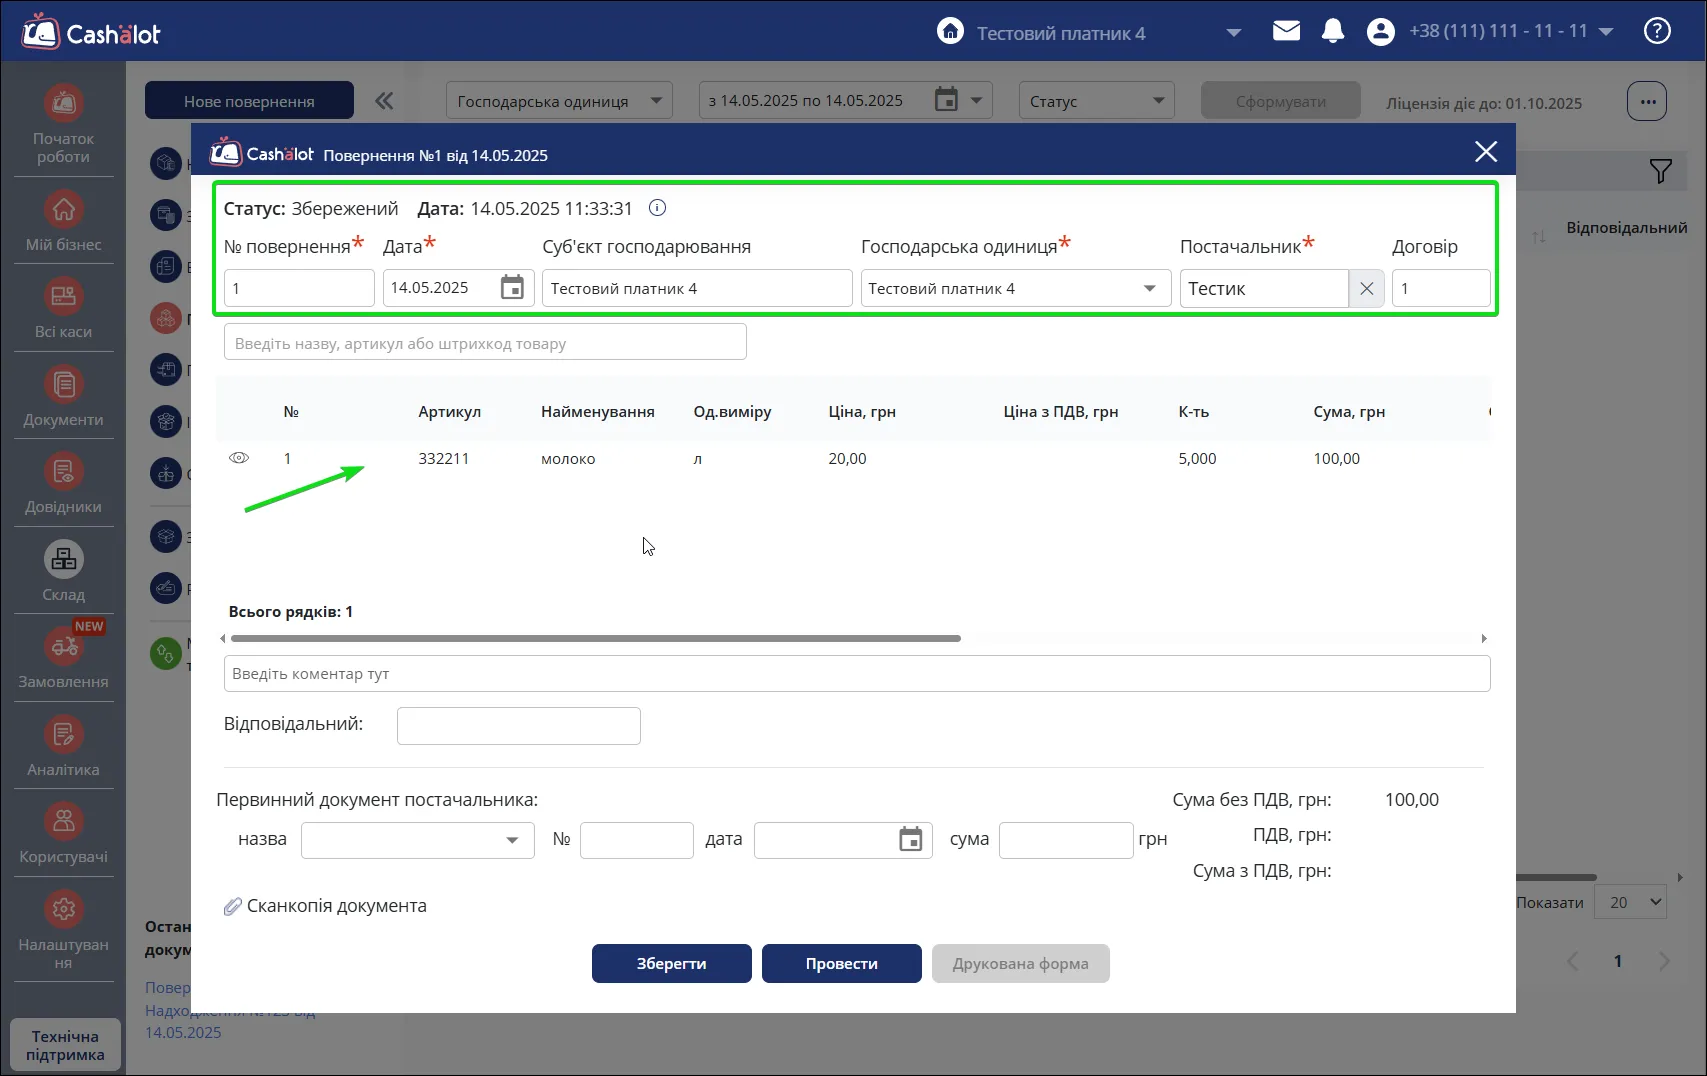Toggle eye icon for молоко row

(x=239, y=458)
